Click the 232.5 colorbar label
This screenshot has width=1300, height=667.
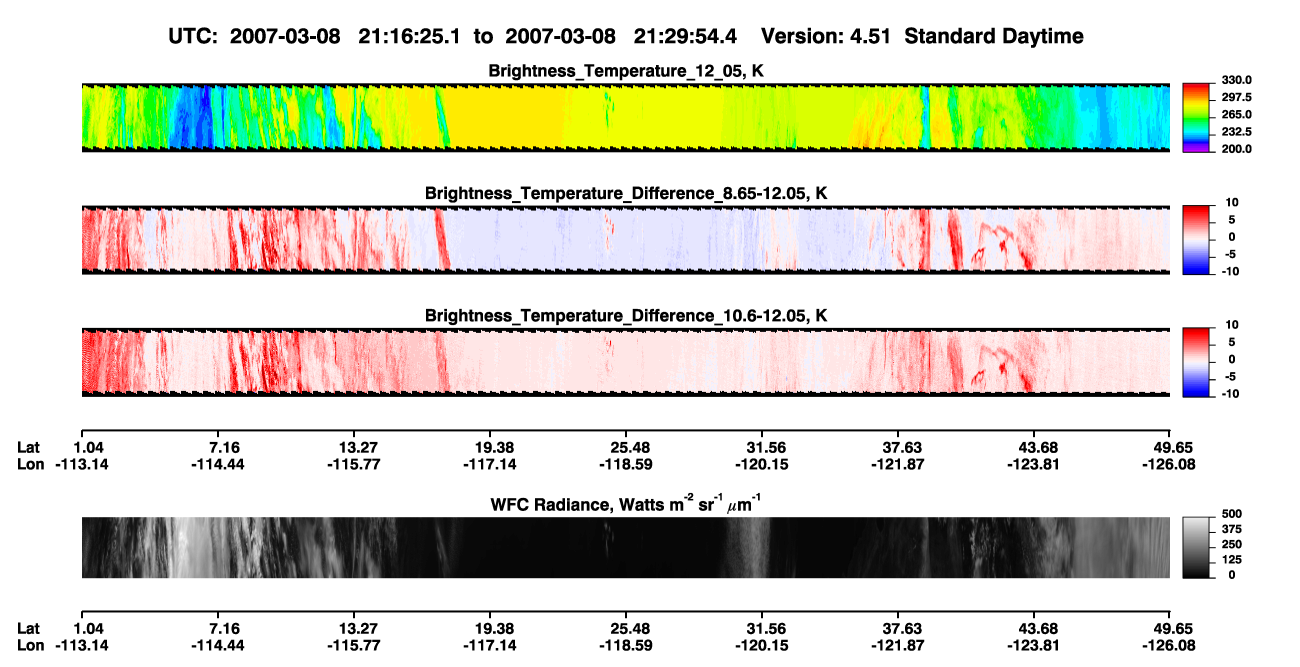click(1236, 131)
